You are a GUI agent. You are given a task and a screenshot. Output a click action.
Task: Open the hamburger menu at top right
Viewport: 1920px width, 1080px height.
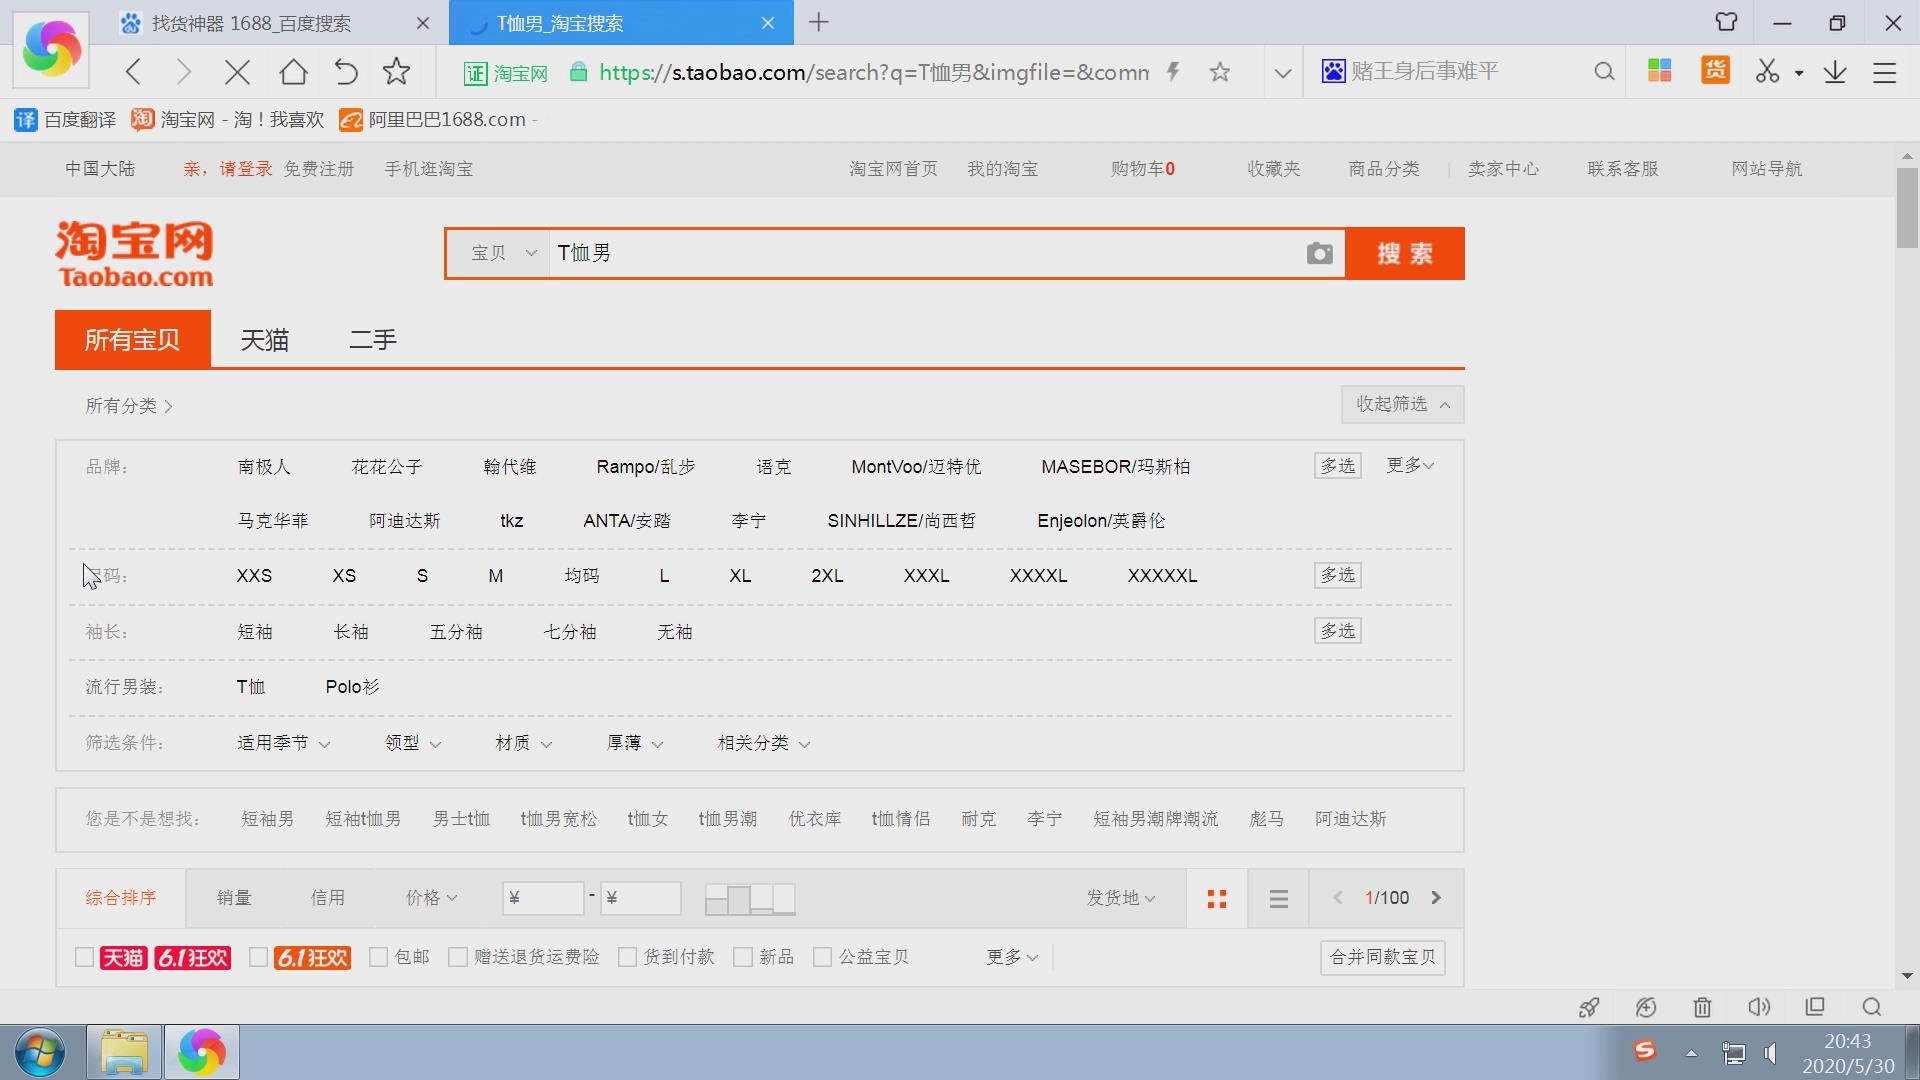point(1885,71)
